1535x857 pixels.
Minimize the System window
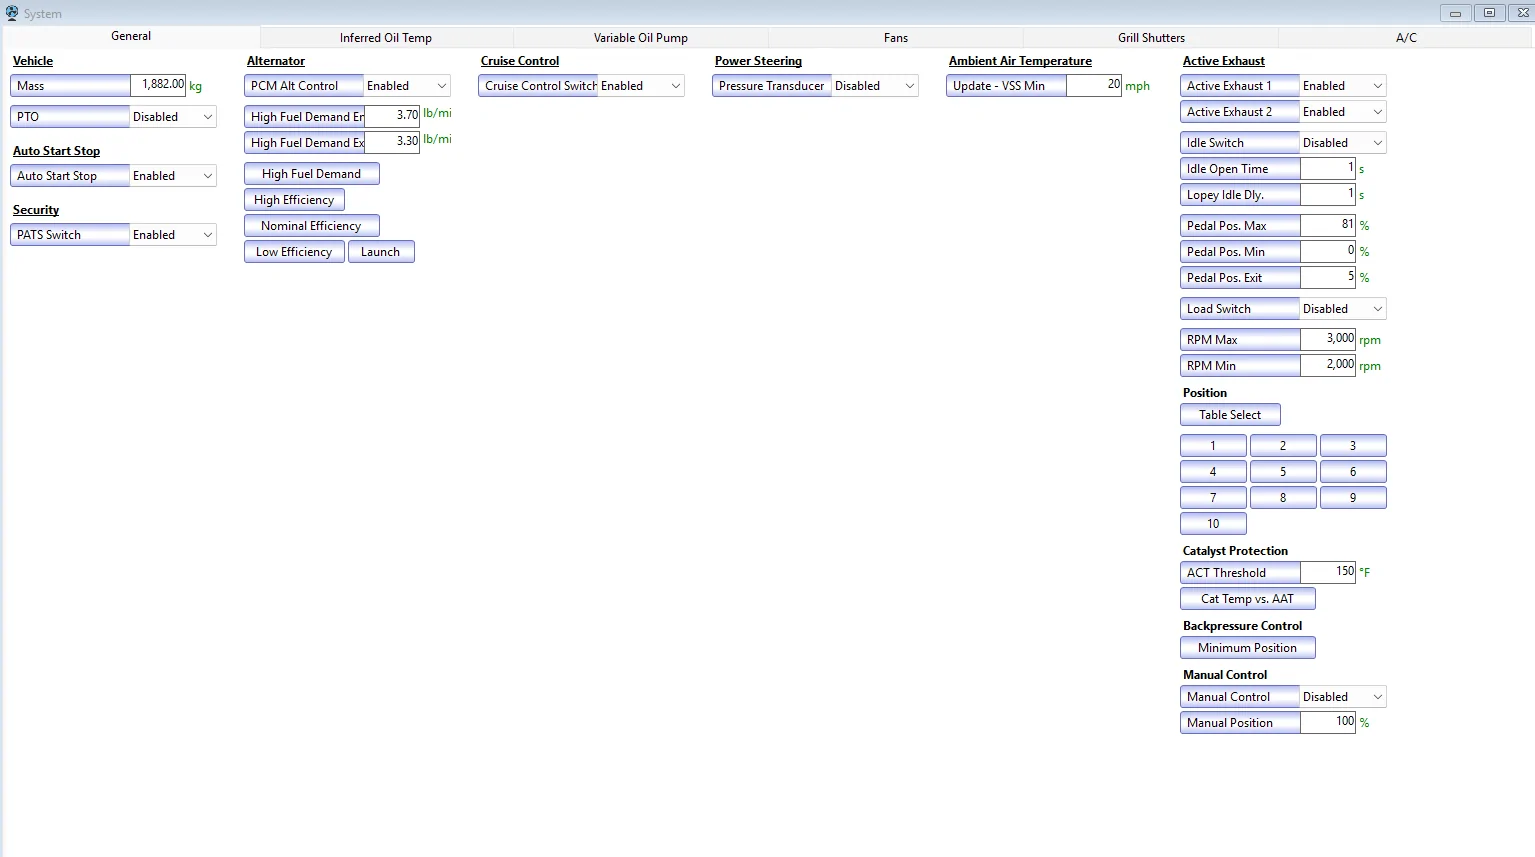[1455, 13]
